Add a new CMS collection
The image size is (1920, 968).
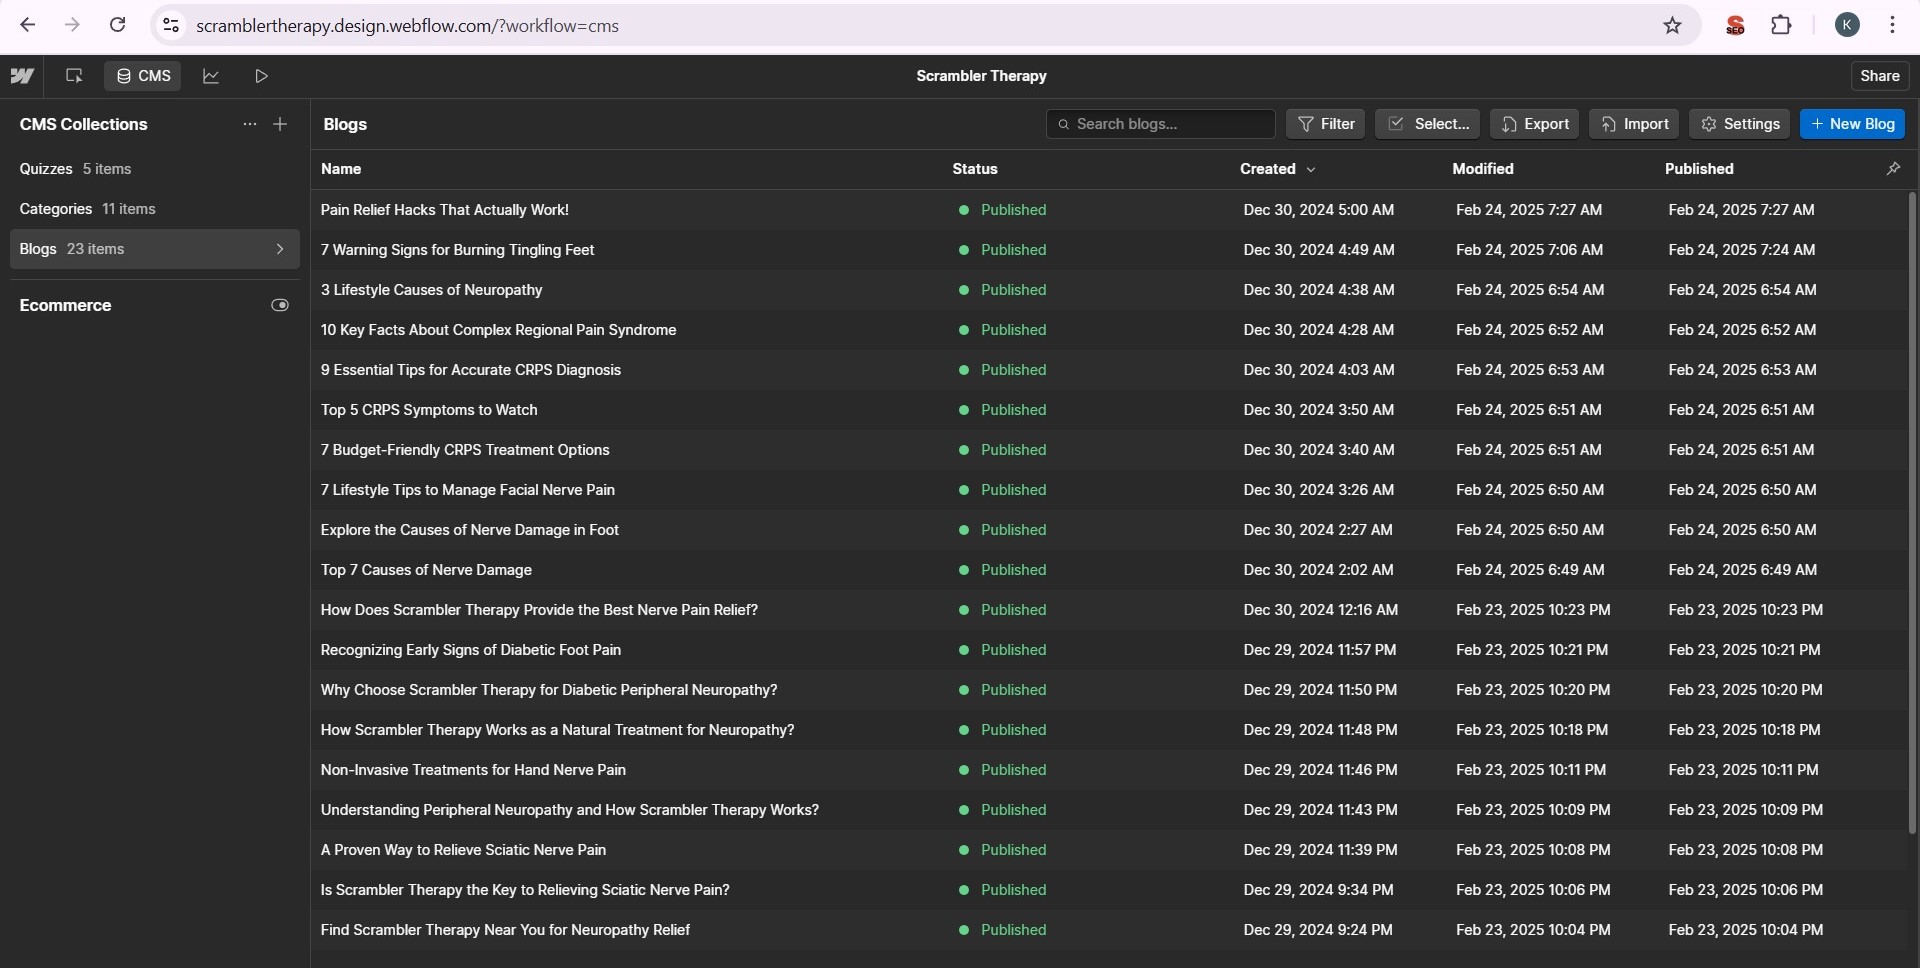(280, 124)
